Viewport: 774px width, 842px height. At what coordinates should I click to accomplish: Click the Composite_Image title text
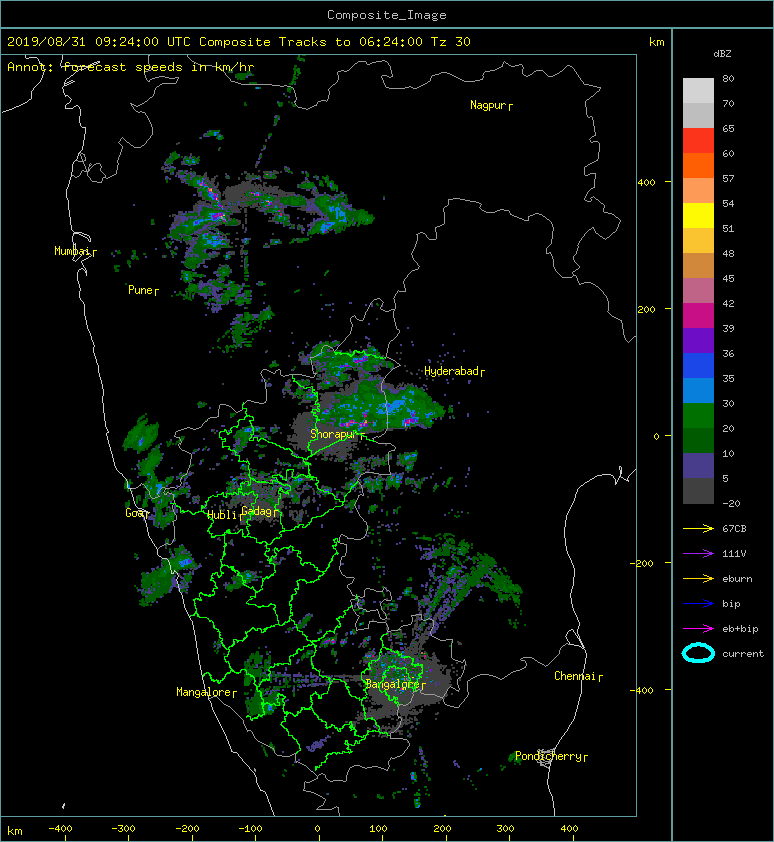[387, 15]
